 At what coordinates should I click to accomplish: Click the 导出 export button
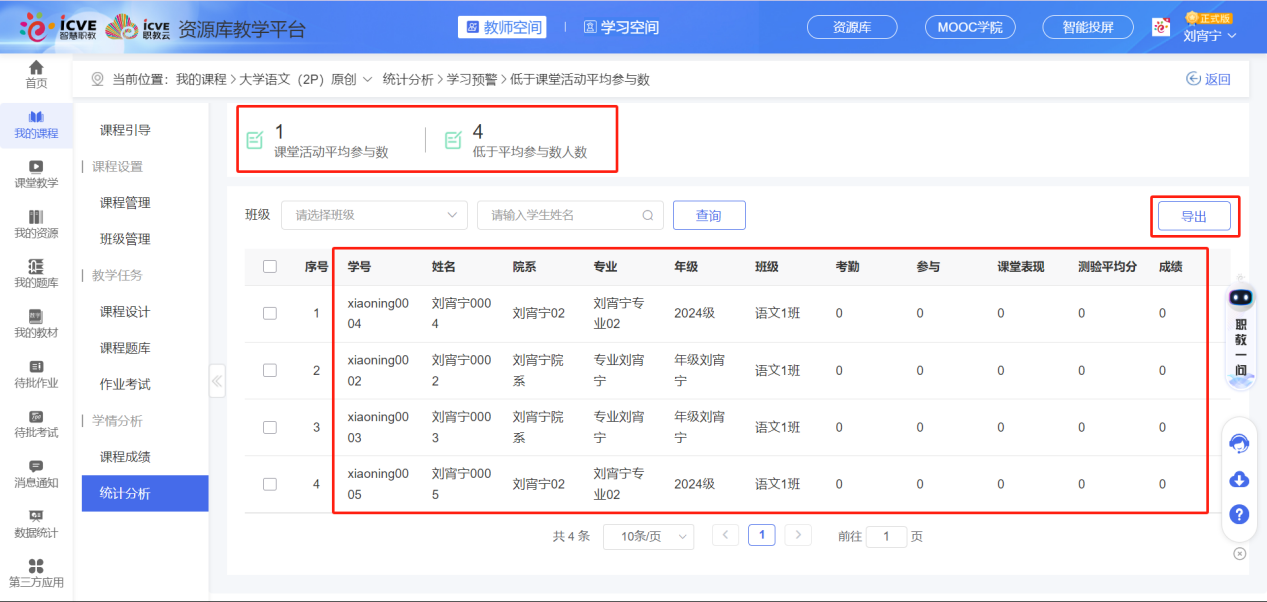[x=1196, y=214]
